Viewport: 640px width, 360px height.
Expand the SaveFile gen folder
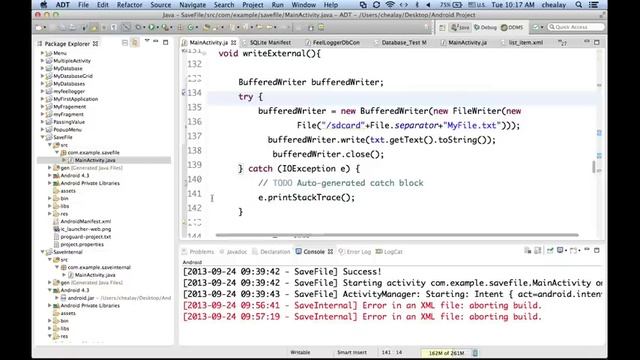(x=50, y=168)
